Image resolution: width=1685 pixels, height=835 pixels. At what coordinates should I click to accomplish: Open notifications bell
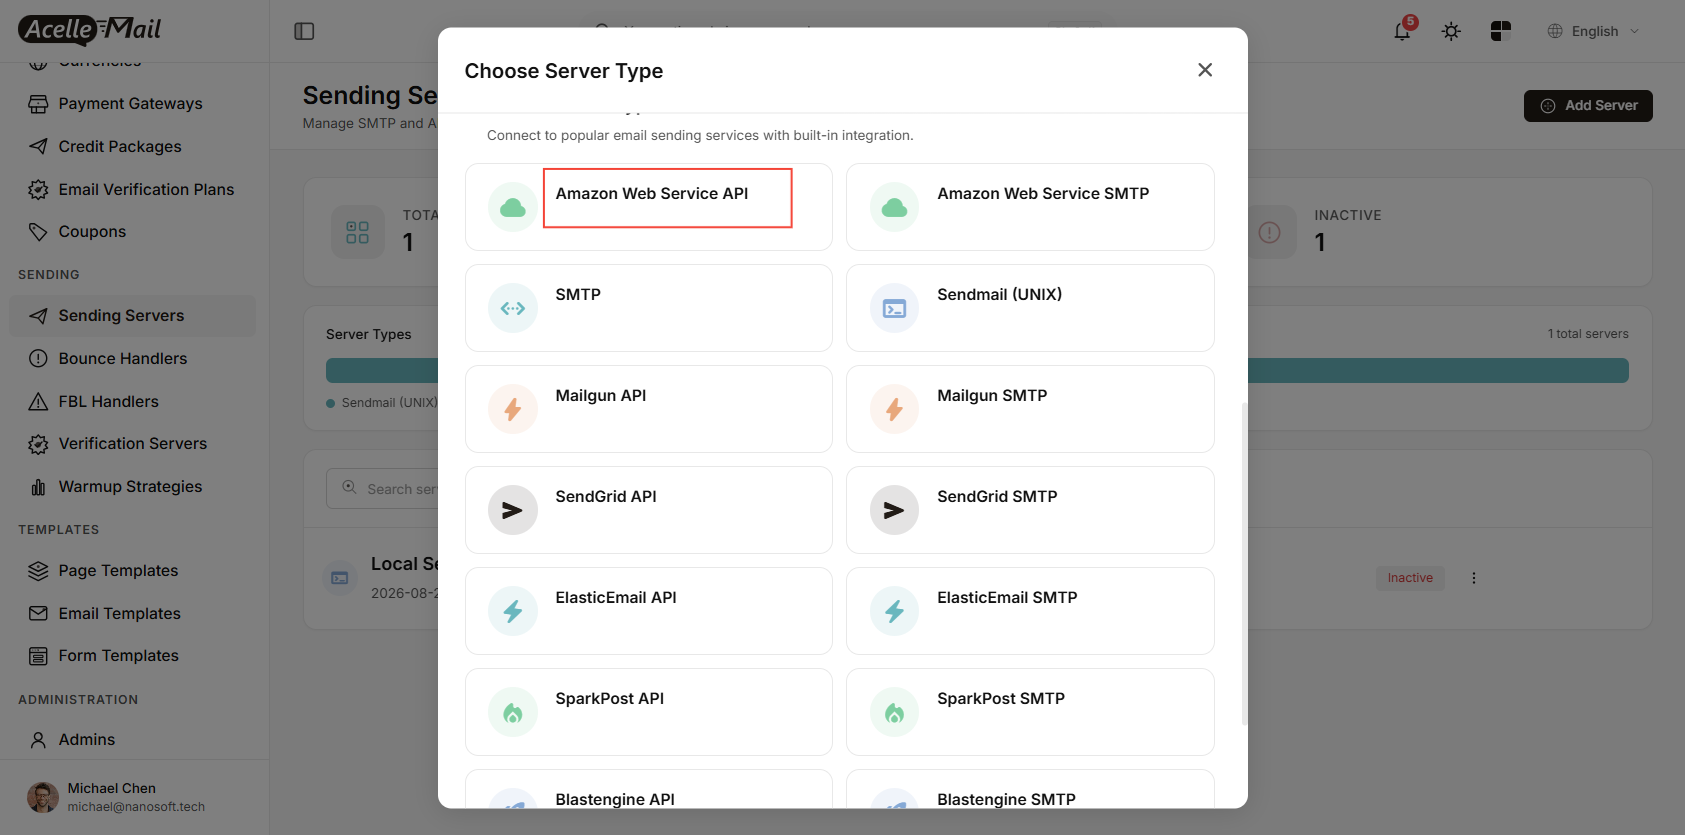click(x=1402, y=31)
